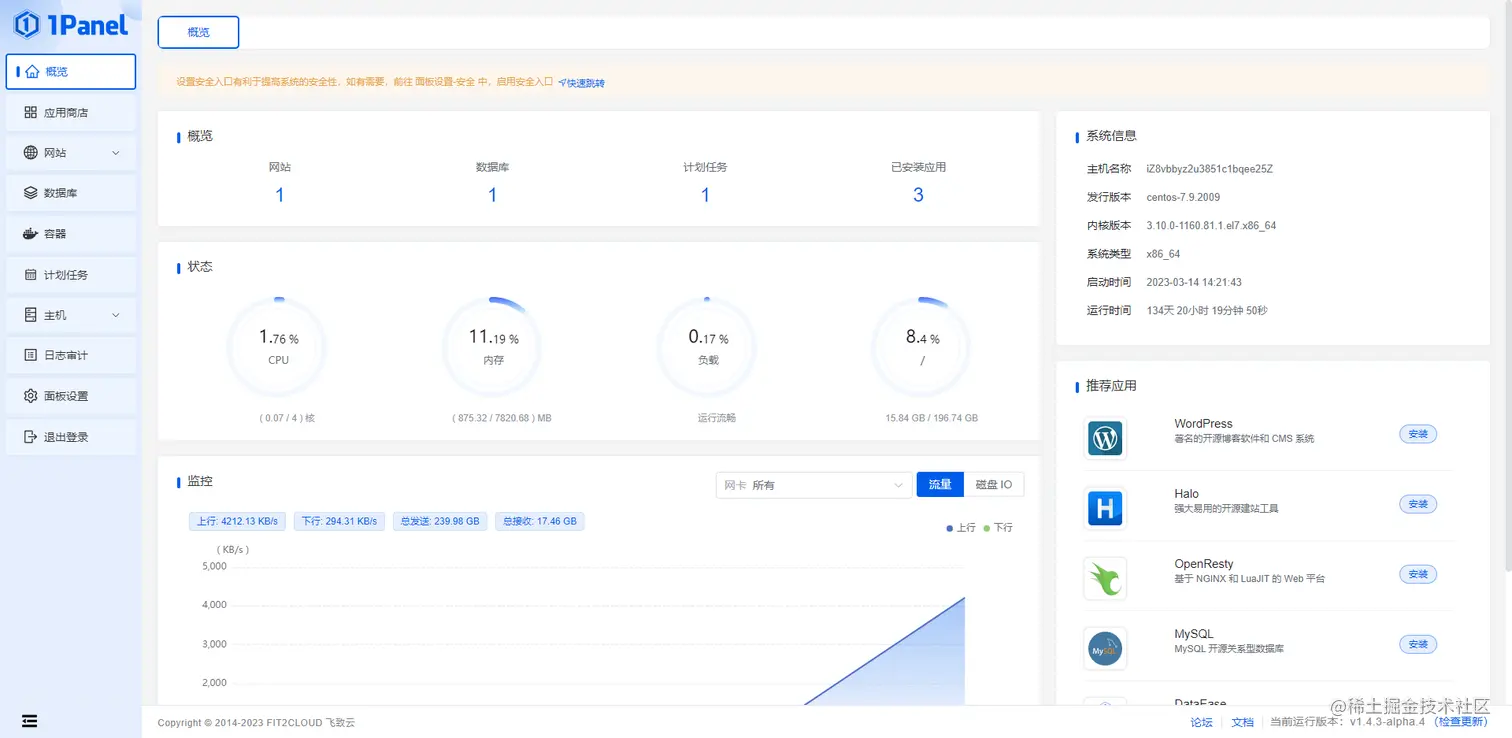Viewport: 1512px width, 738px height.
Task: Click the globe icon beside 网站
Action: [x=30, y=153]
